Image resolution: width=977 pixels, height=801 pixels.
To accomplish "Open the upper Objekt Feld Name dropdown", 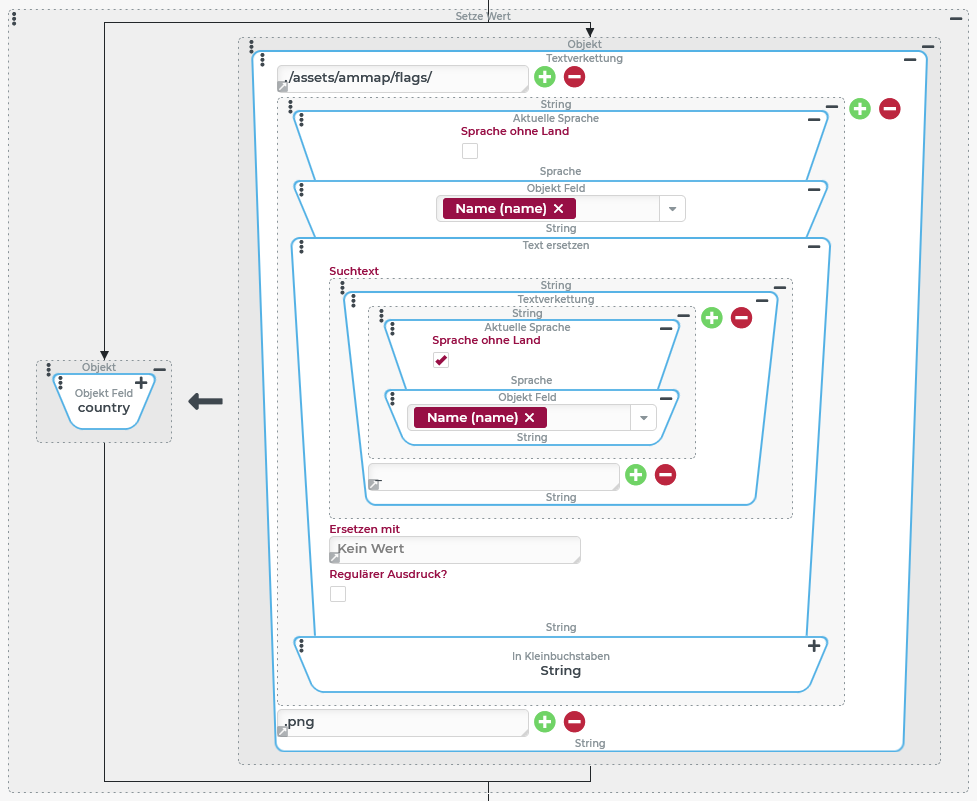I will pyautogui.click(x=672, y=208).
